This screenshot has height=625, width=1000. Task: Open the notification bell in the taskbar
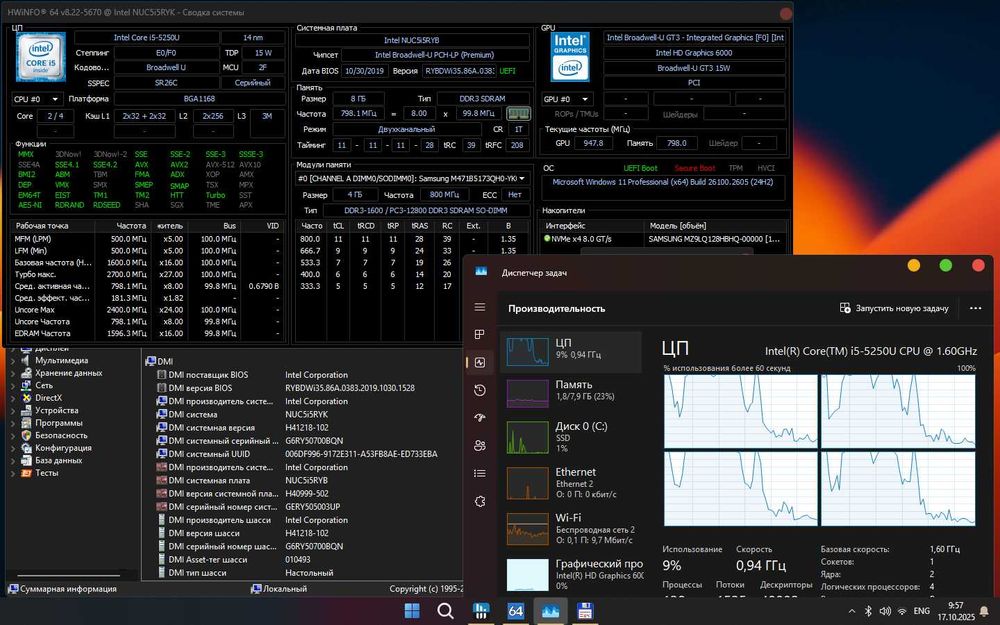tap(984, 611)
